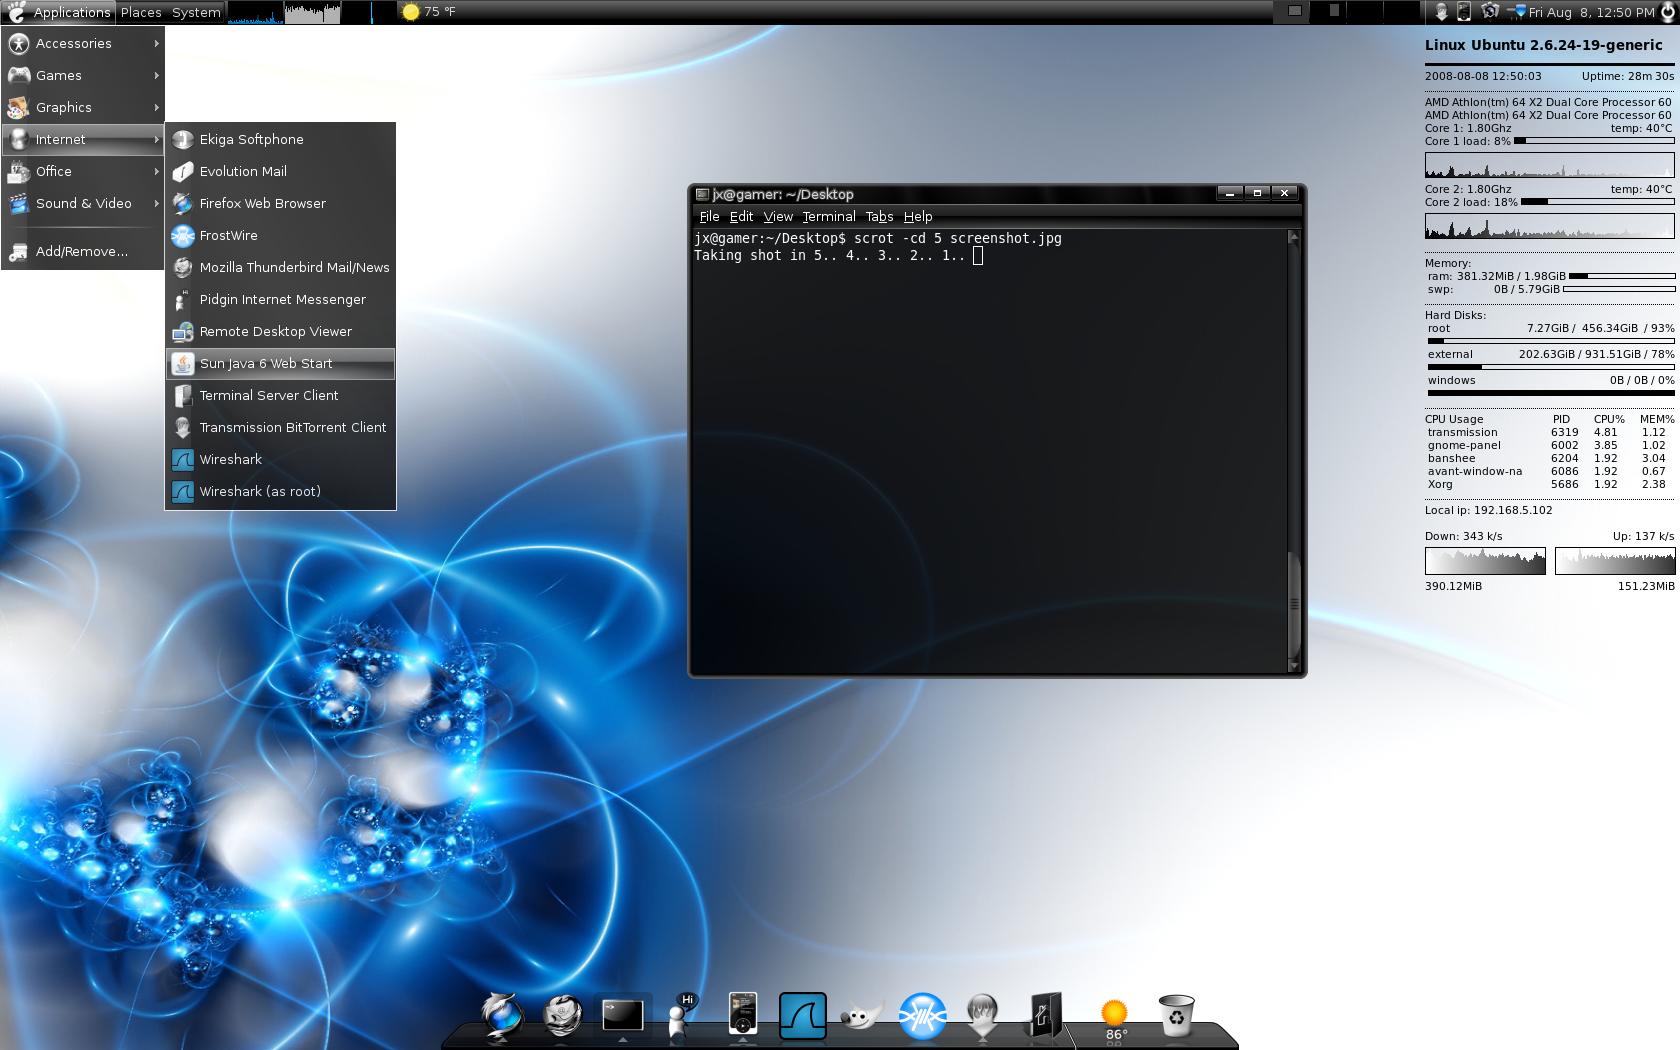The height and width of the screenshot is (1050, 1680).
Task: Click the terminal scrollbar up arrow
Action: point(1293,237)
